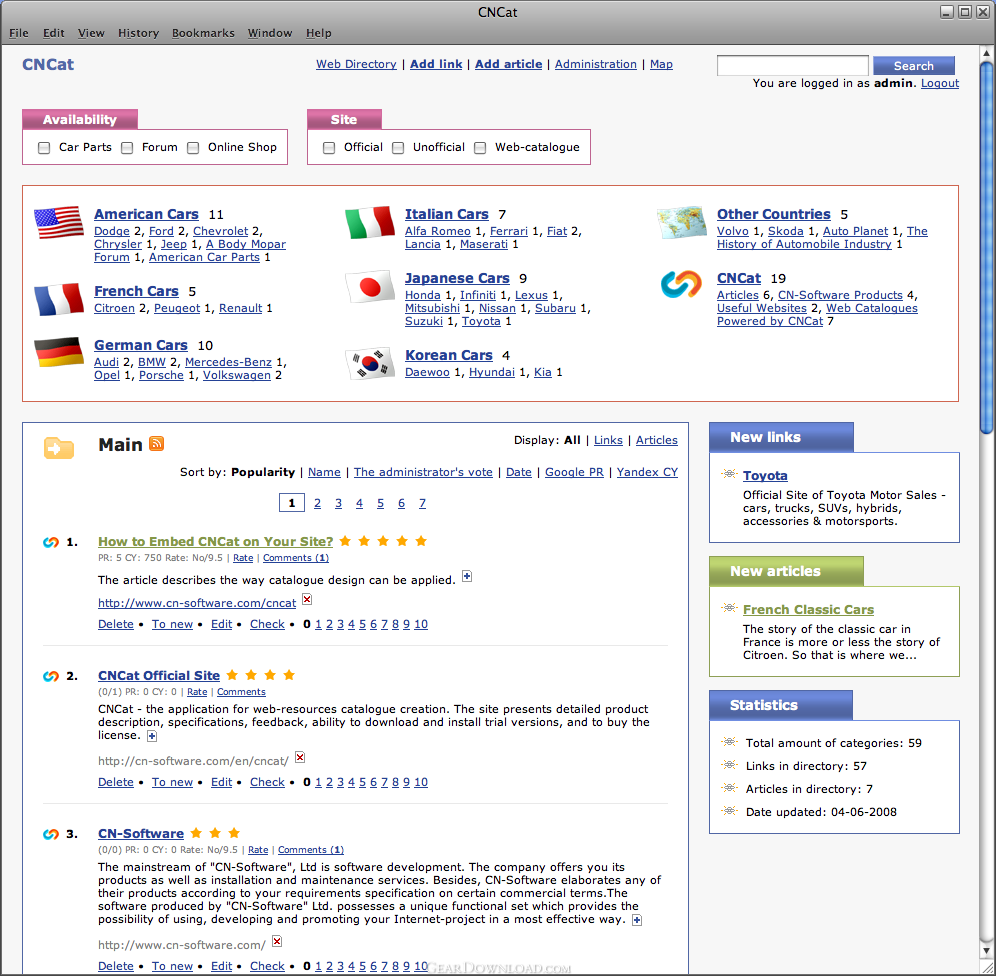The height and width of the screenshot is (976, 996).
Task: Click the fifth star of How to Embed CNCat
Action: [x=421, y=541]
